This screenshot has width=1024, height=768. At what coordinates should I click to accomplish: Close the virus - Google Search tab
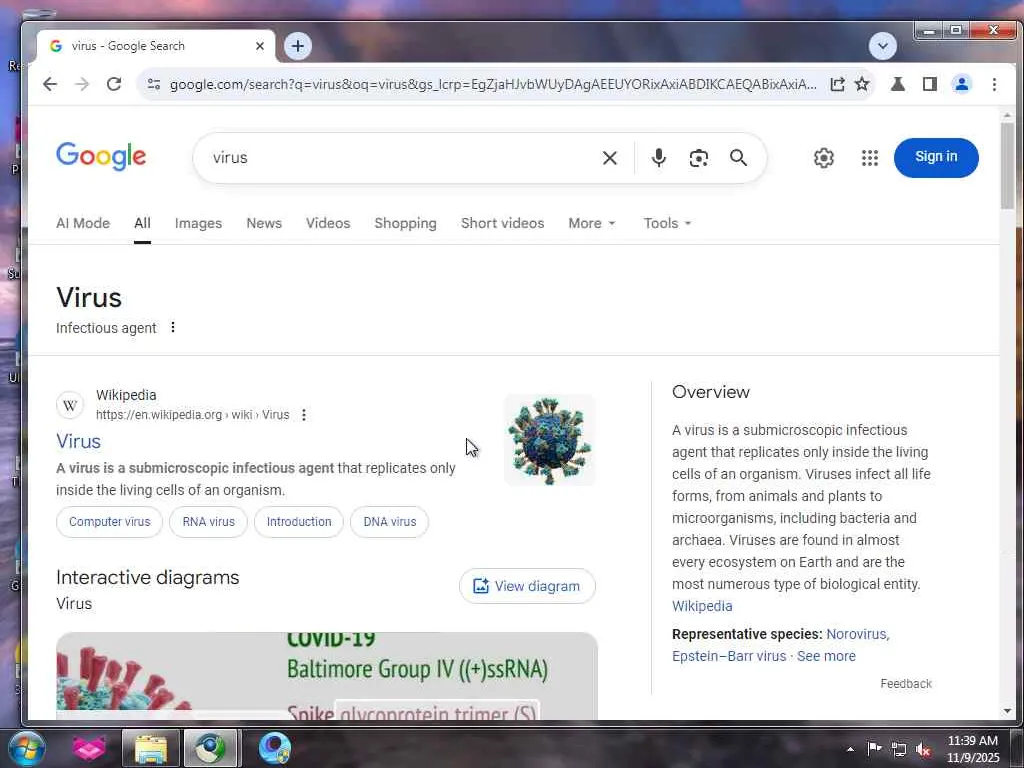[x=260, y=46]
